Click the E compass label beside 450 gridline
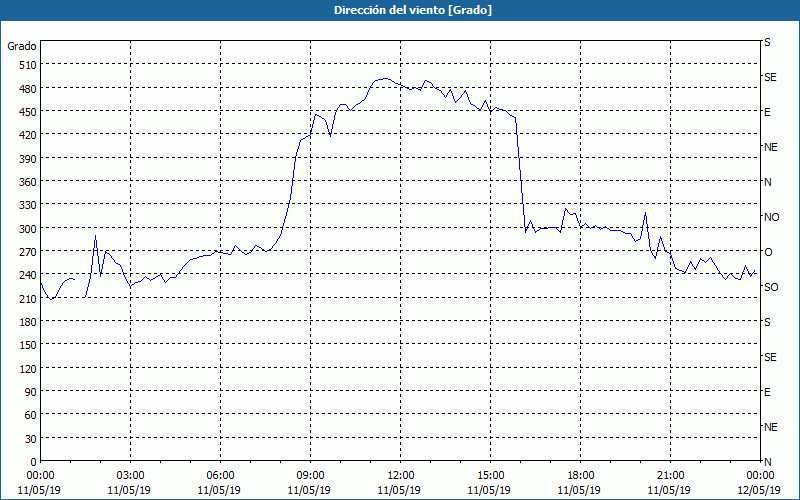 (767, 112)
